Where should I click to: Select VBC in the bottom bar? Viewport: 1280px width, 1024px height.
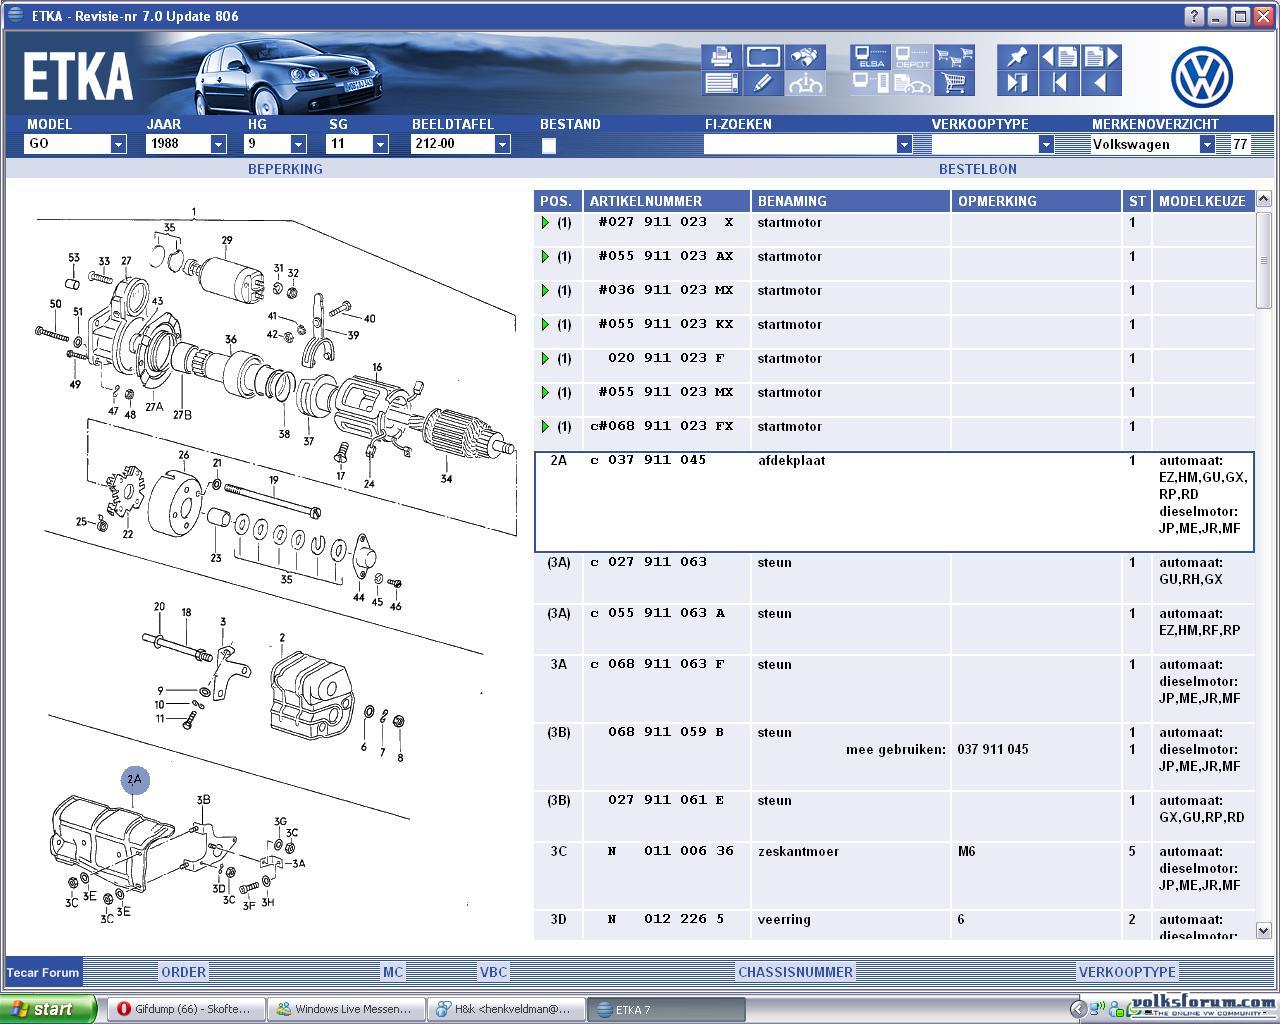[493, 972]
